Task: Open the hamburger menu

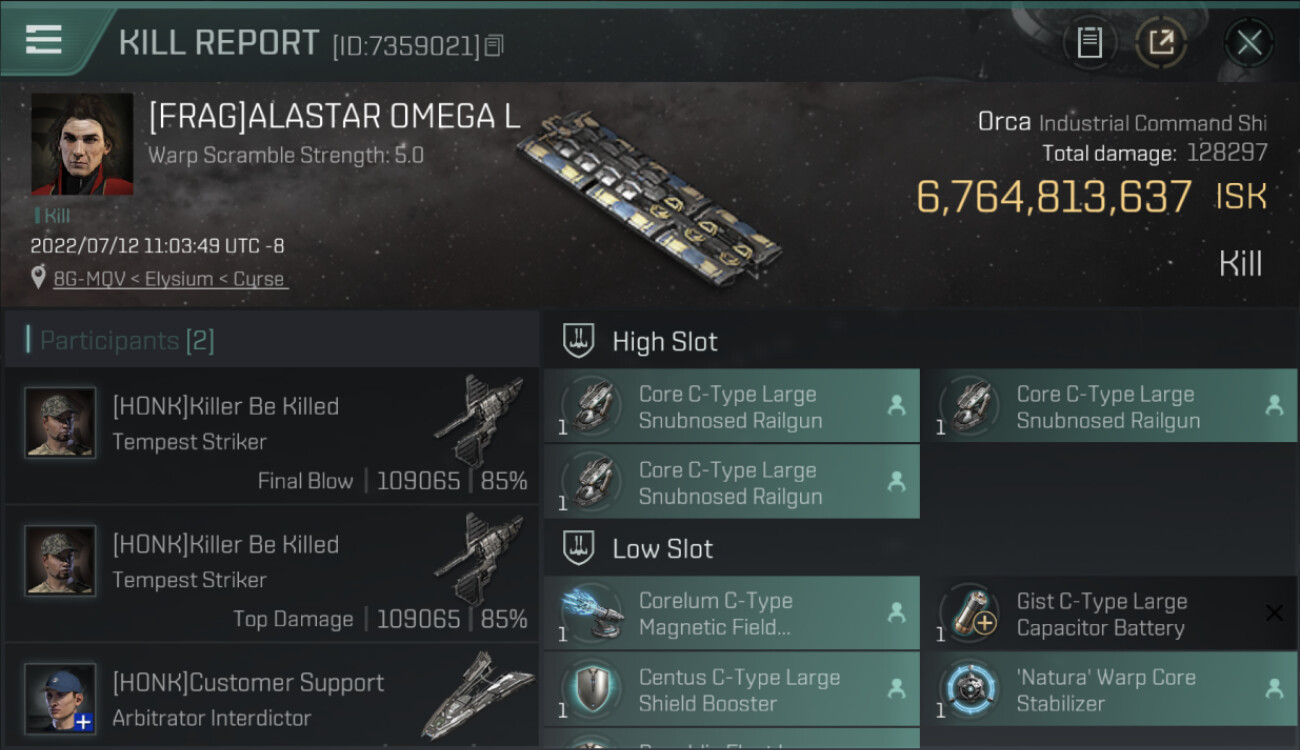Action: (x=43, y=40)
